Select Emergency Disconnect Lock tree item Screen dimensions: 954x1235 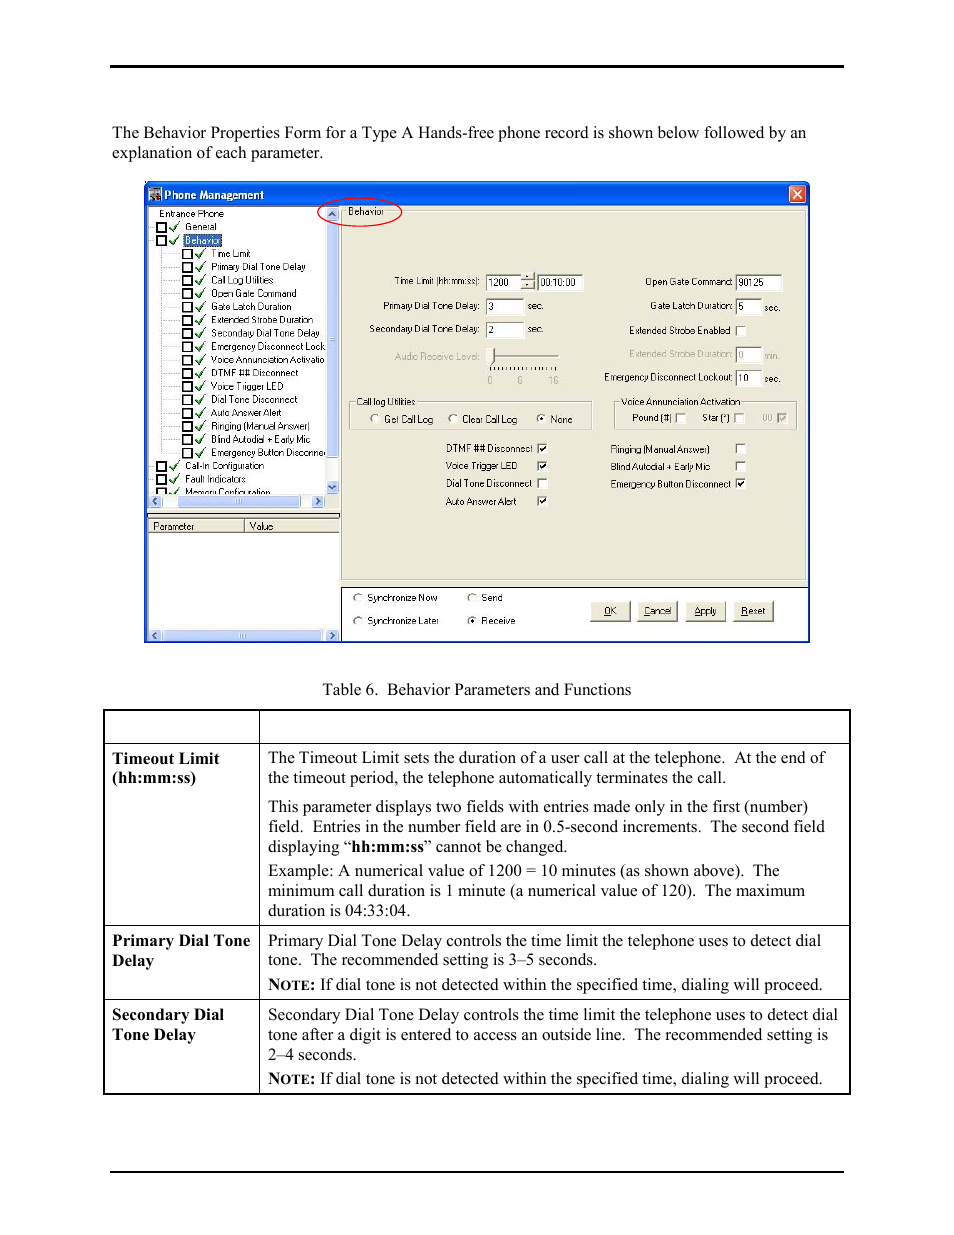pyautogui.click(x=268, y=346)
